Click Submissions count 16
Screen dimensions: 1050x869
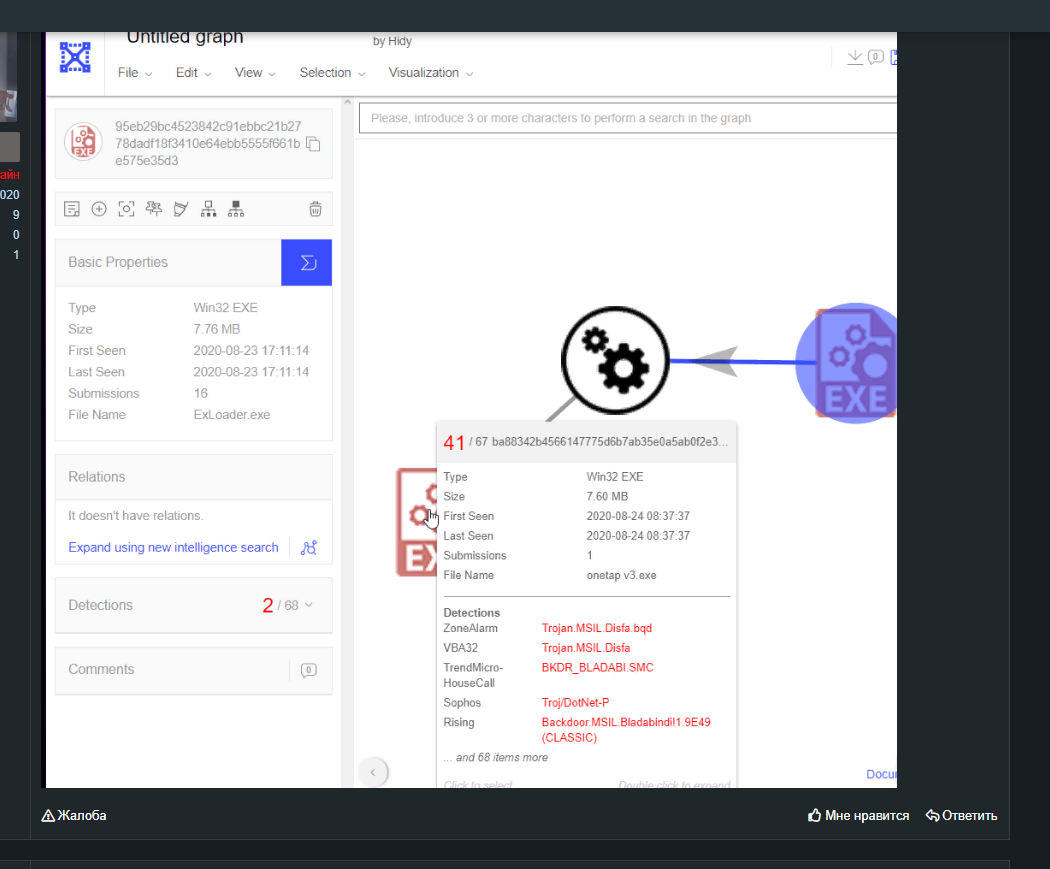[x=200, y=393]
